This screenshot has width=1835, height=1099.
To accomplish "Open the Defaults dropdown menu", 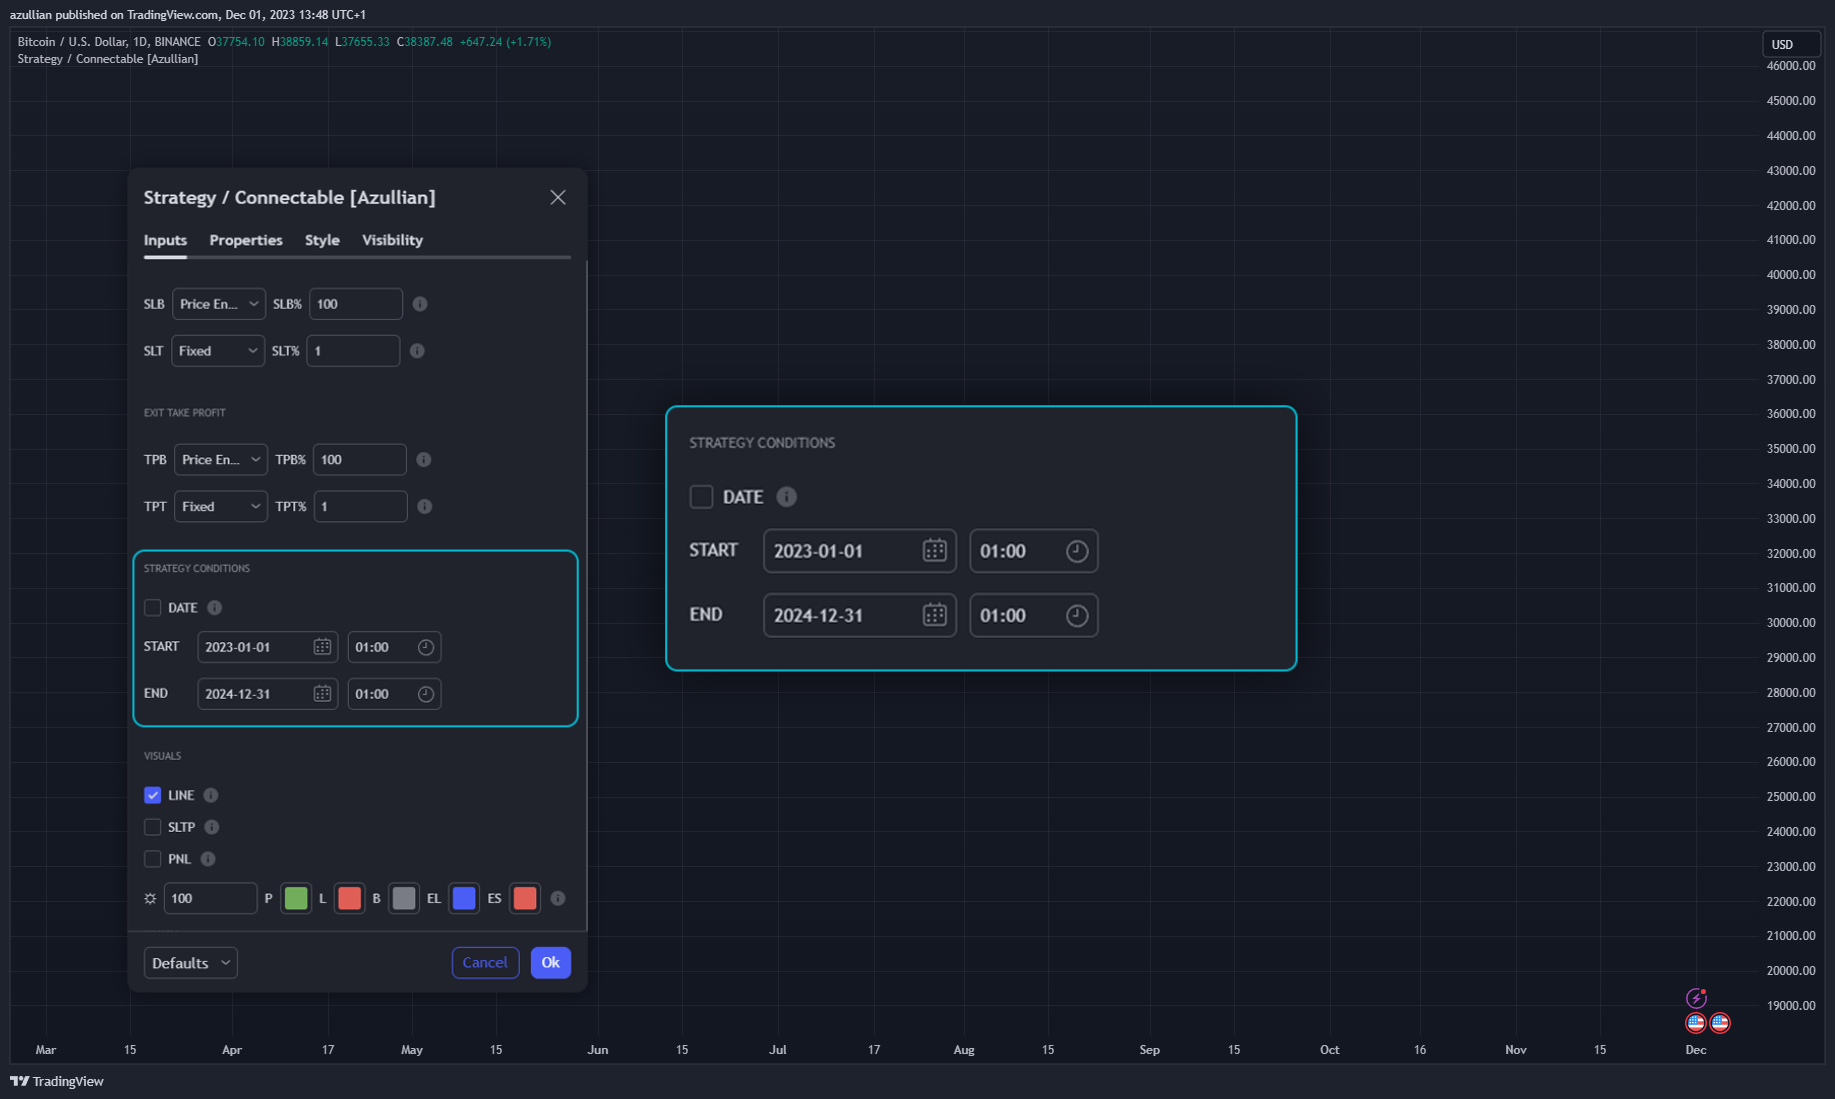I will pyautogui.click(x=191, y=963).
